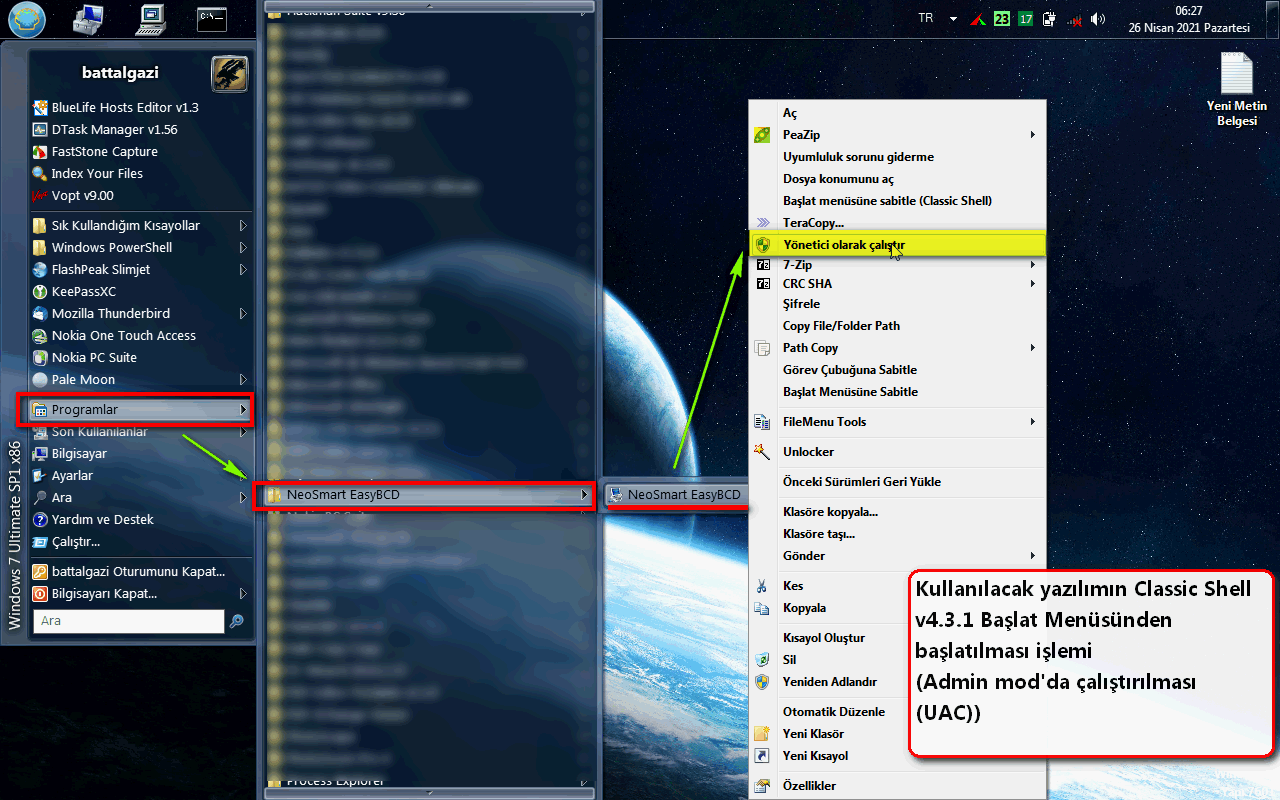Open Ayarlar in the start menu

(72, 475)
